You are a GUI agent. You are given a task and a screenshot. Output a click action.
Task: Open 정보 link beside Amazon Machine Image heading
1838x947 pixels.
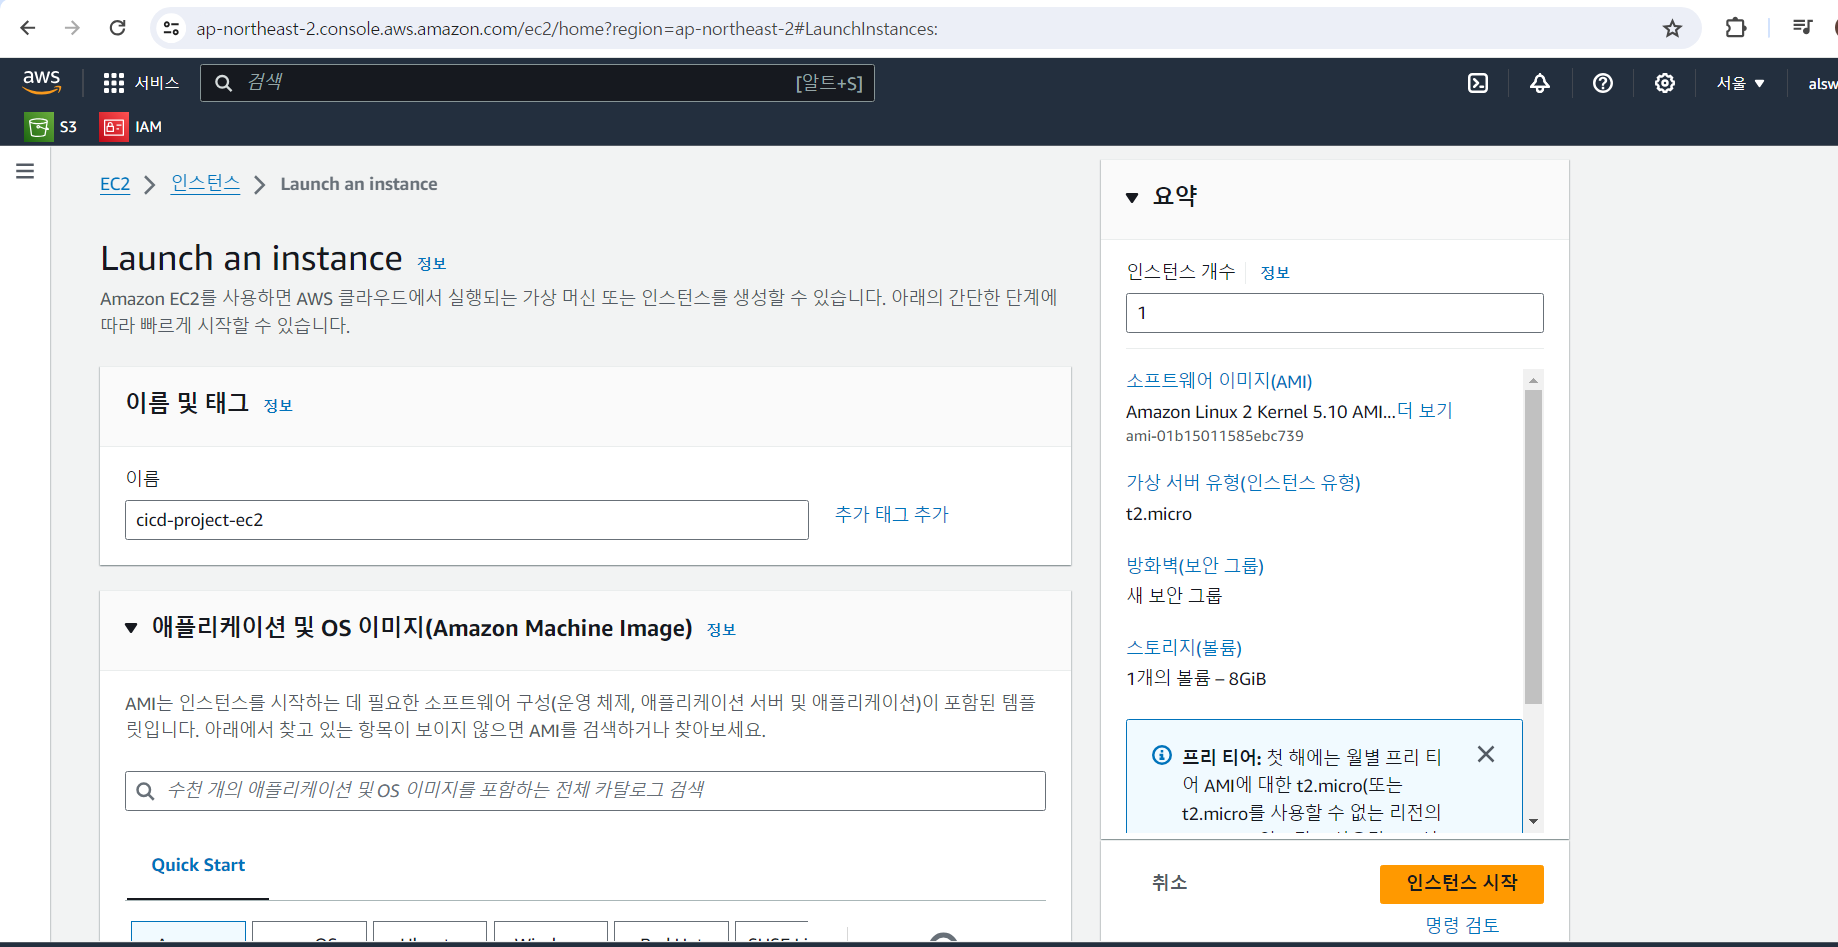click(x=721, y=629)
